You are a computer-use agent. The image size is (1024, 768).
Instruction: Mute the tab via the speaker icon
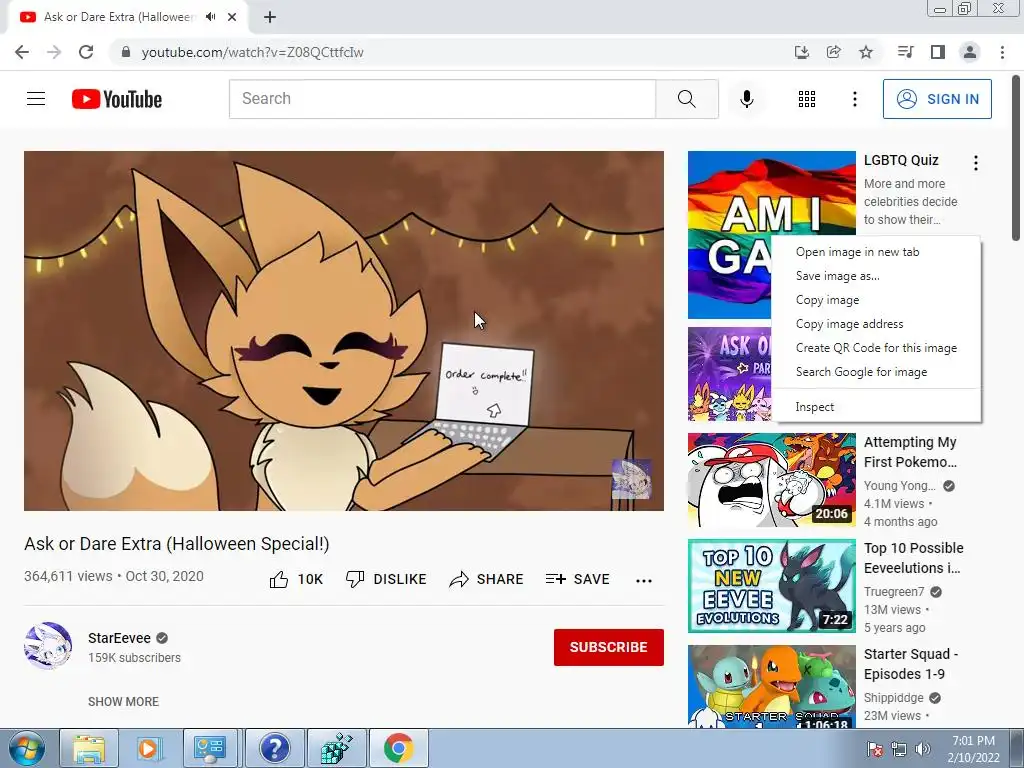210,17
